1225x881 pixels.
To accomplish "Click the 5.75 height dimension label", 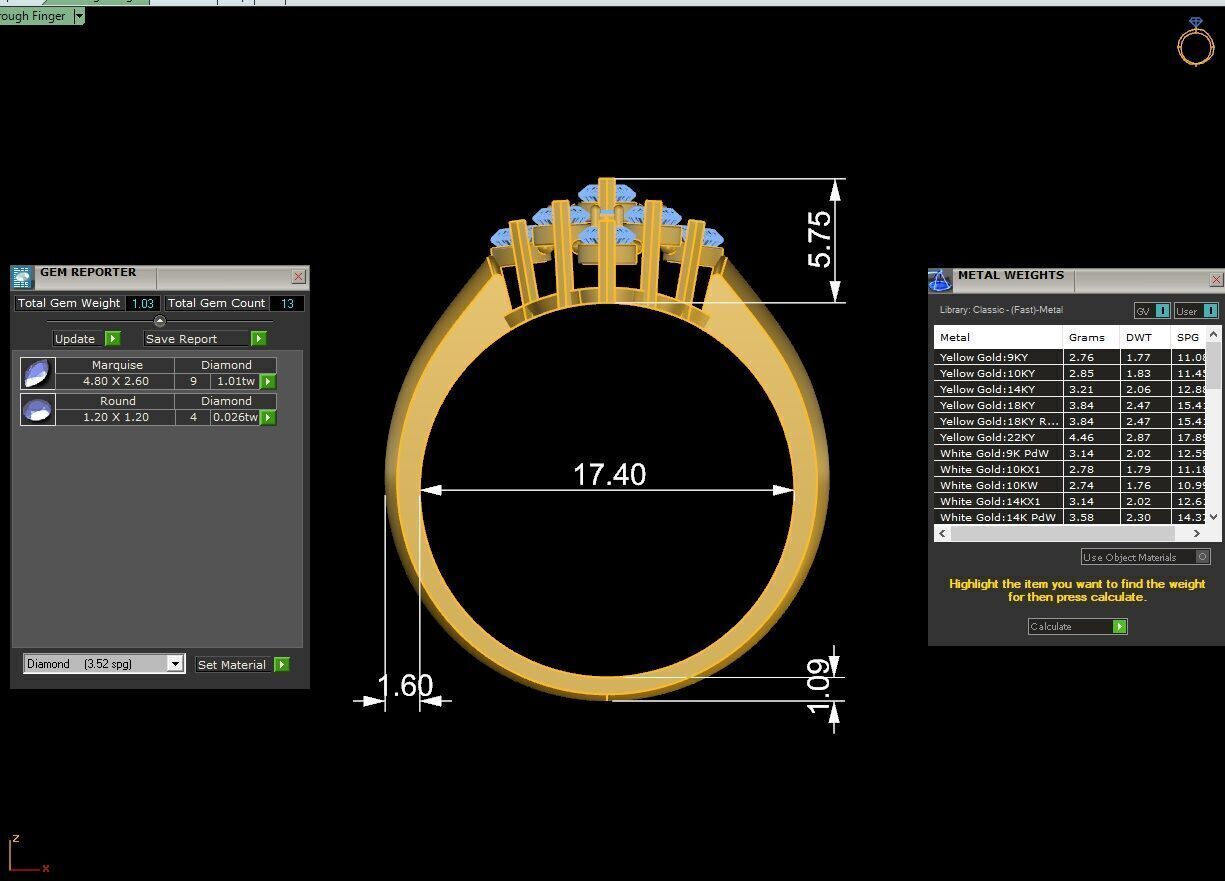I will click(x=819, y=239).
